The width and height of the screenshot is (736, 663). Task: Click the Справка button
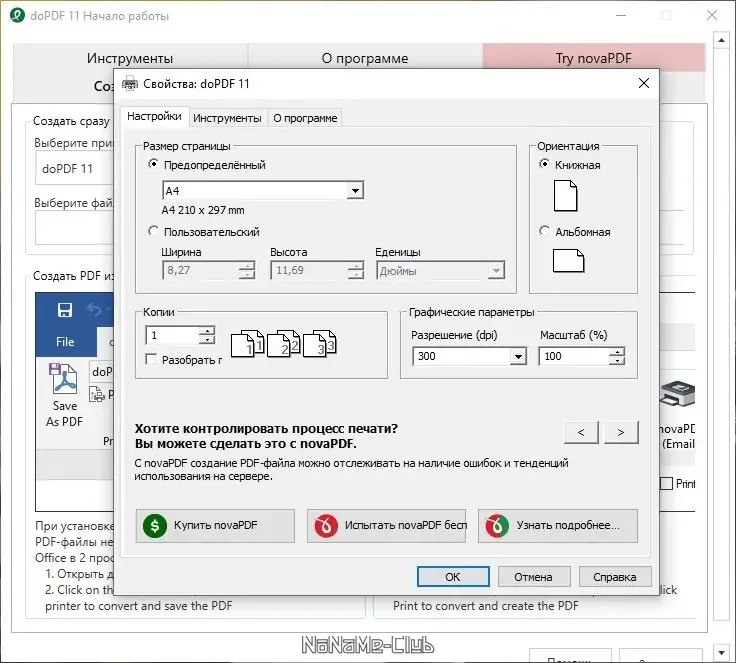[615, 577]
